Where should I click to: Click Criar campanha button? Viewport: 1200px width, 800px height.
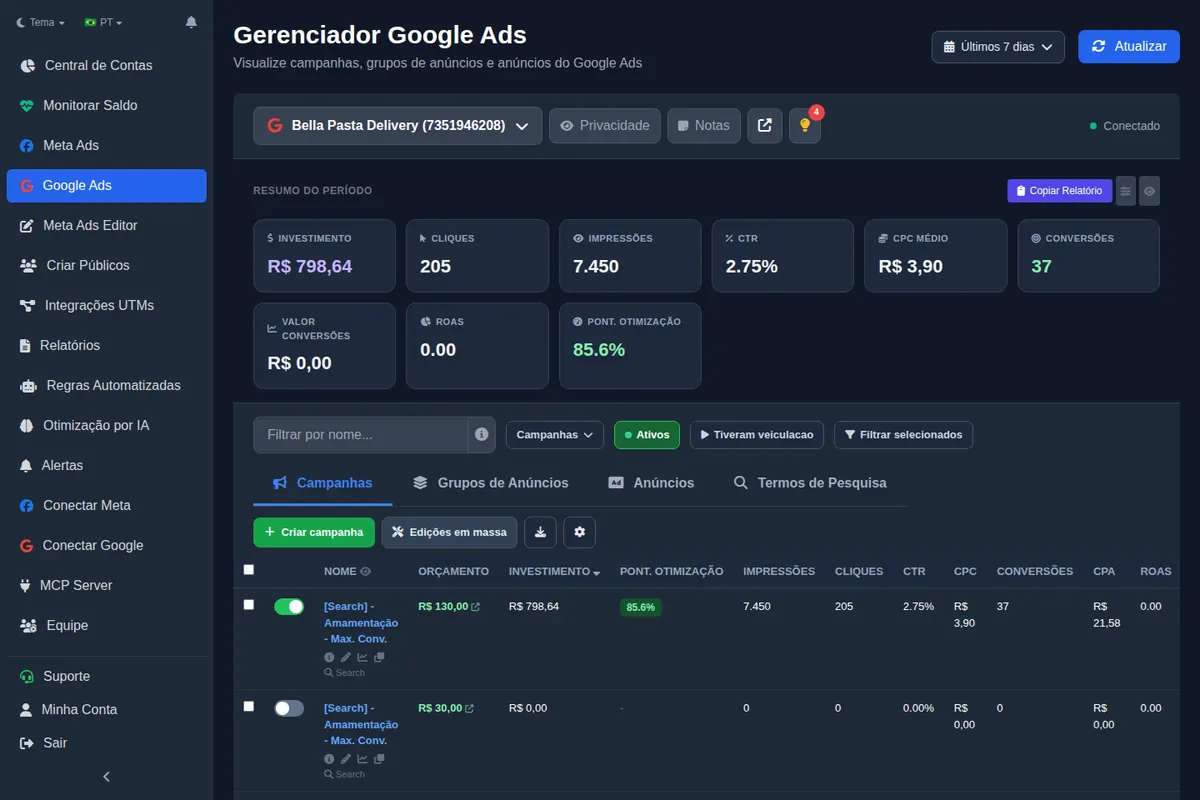point(314,532)
